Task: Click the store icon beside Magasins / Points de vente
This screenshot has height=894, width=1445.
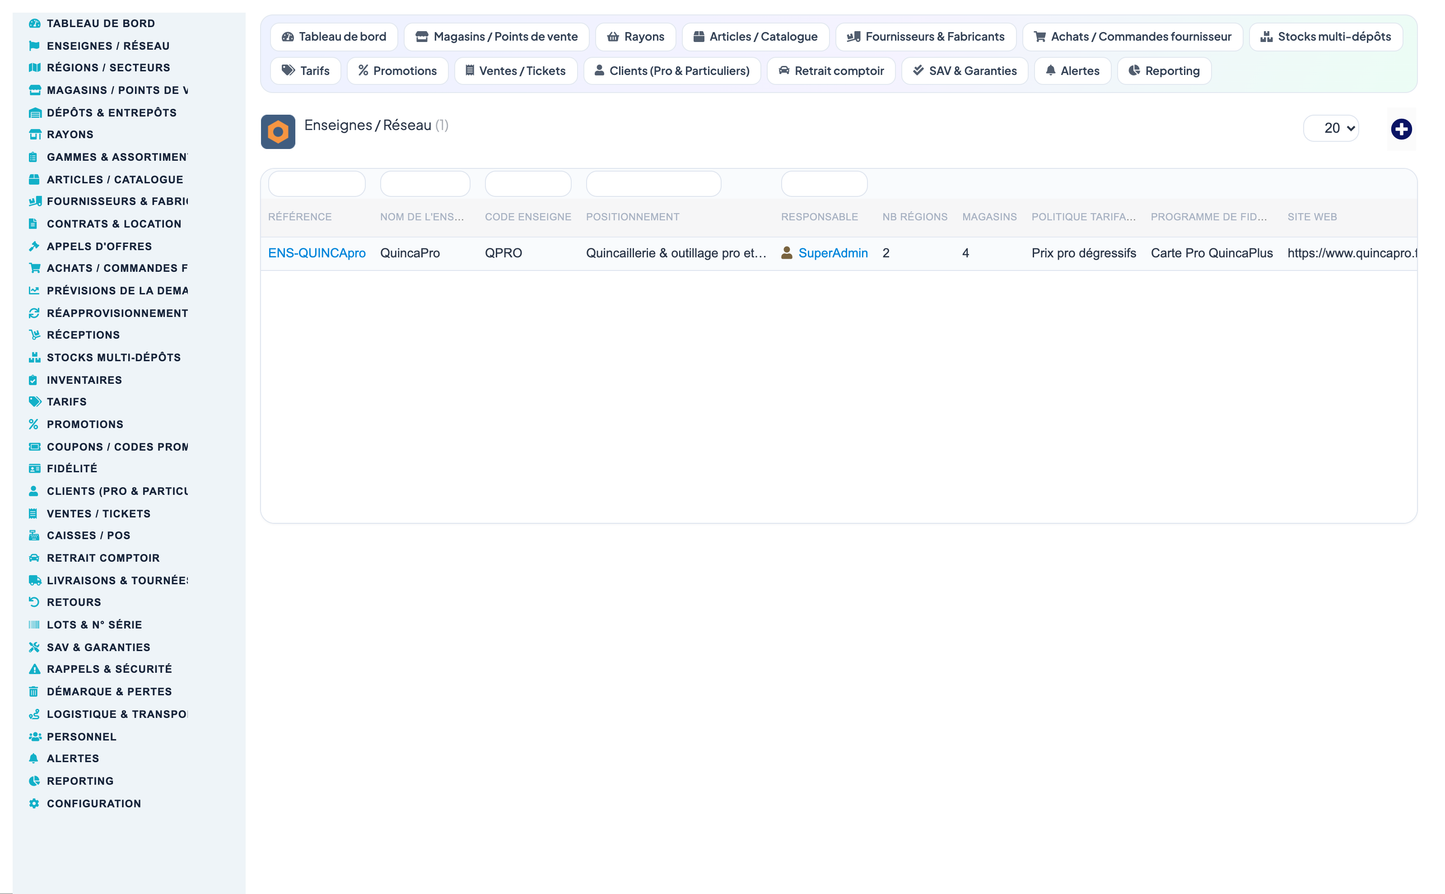Action: [x=34, y=90]
